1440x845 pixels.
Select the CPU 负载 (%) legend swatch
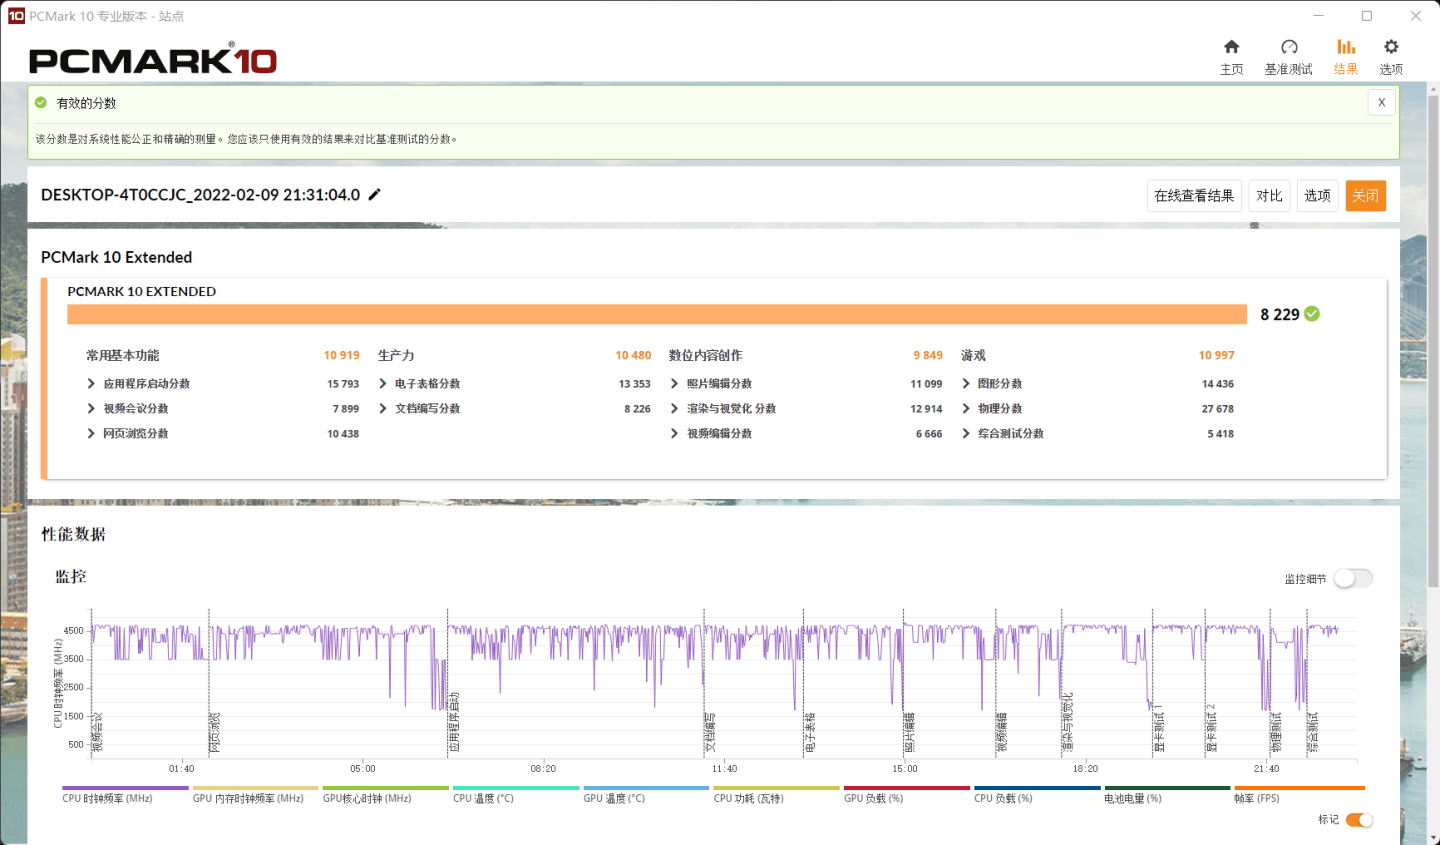point(1037,788)
